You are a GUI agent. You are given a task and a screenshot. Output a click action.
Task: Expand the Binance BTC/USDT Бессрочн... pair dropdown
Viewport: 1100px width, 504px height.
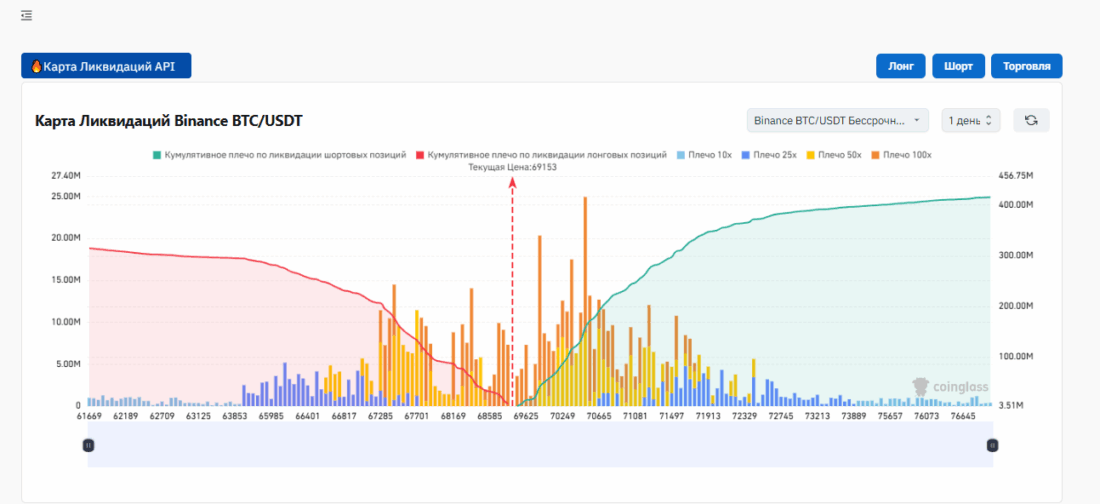[838, 120]
